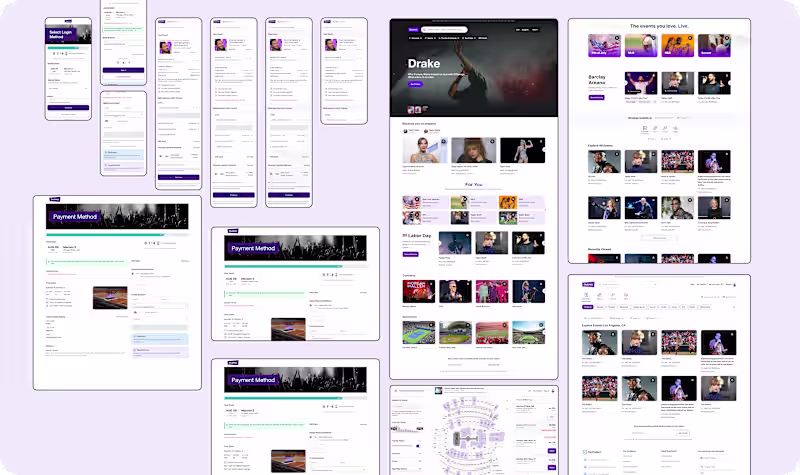Click the stadium seating chart on the seat map page
800x475 pixels.
coord(469,435)
